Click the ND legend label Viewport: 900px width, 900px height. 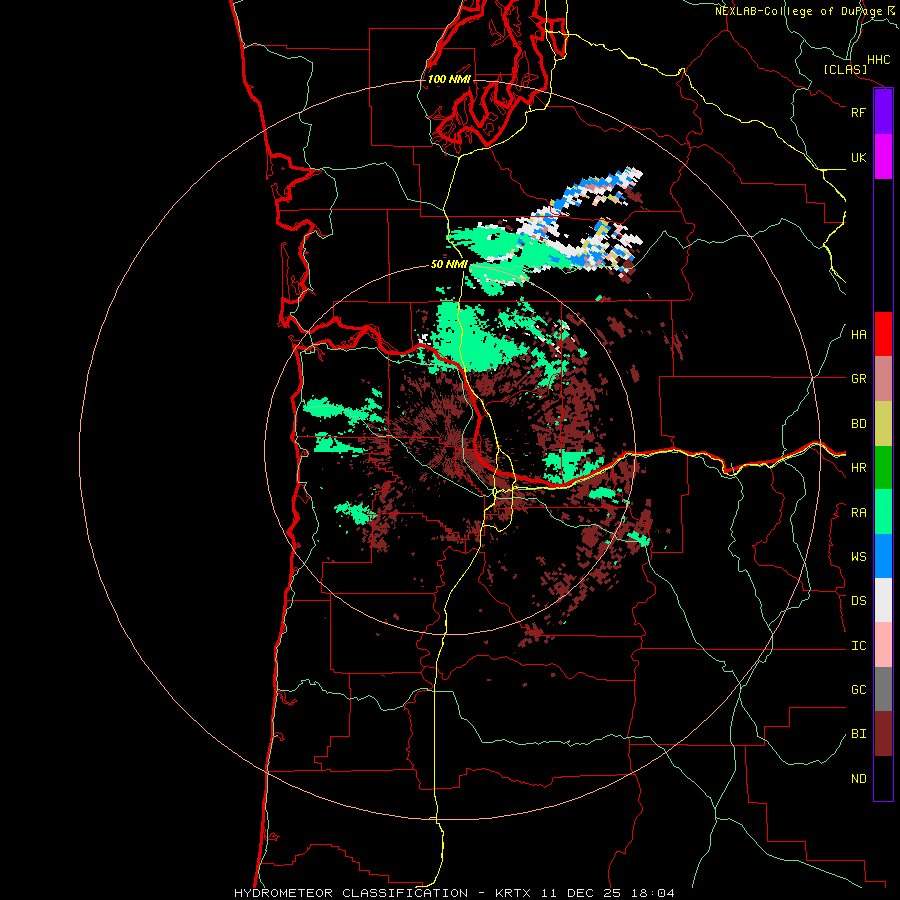(x=858, y=779)
